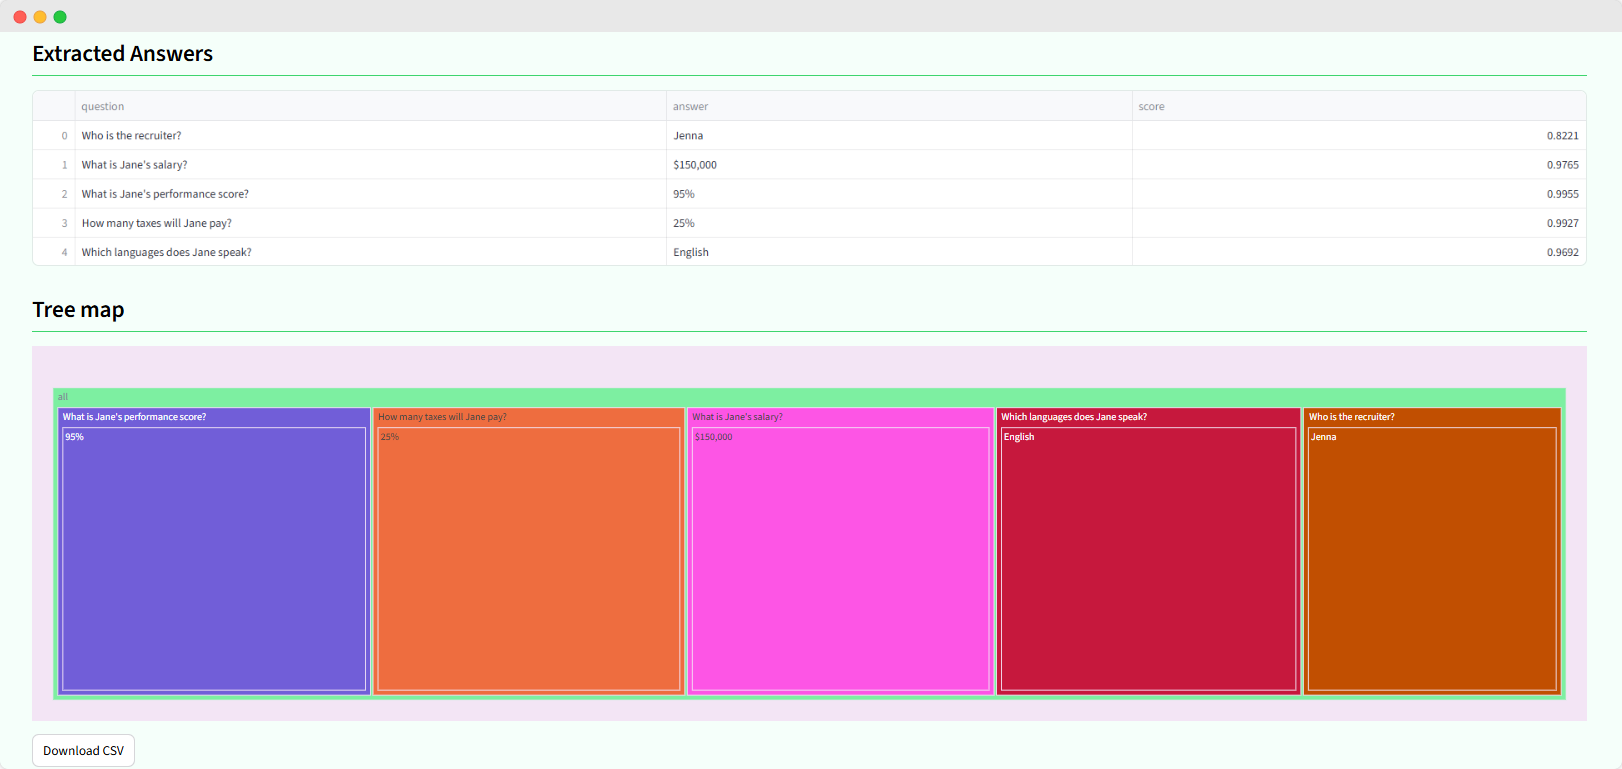Select the '95%' answer cell in table
The height and width of the screenshot is (769, 1622).
(x=899, y=194)
